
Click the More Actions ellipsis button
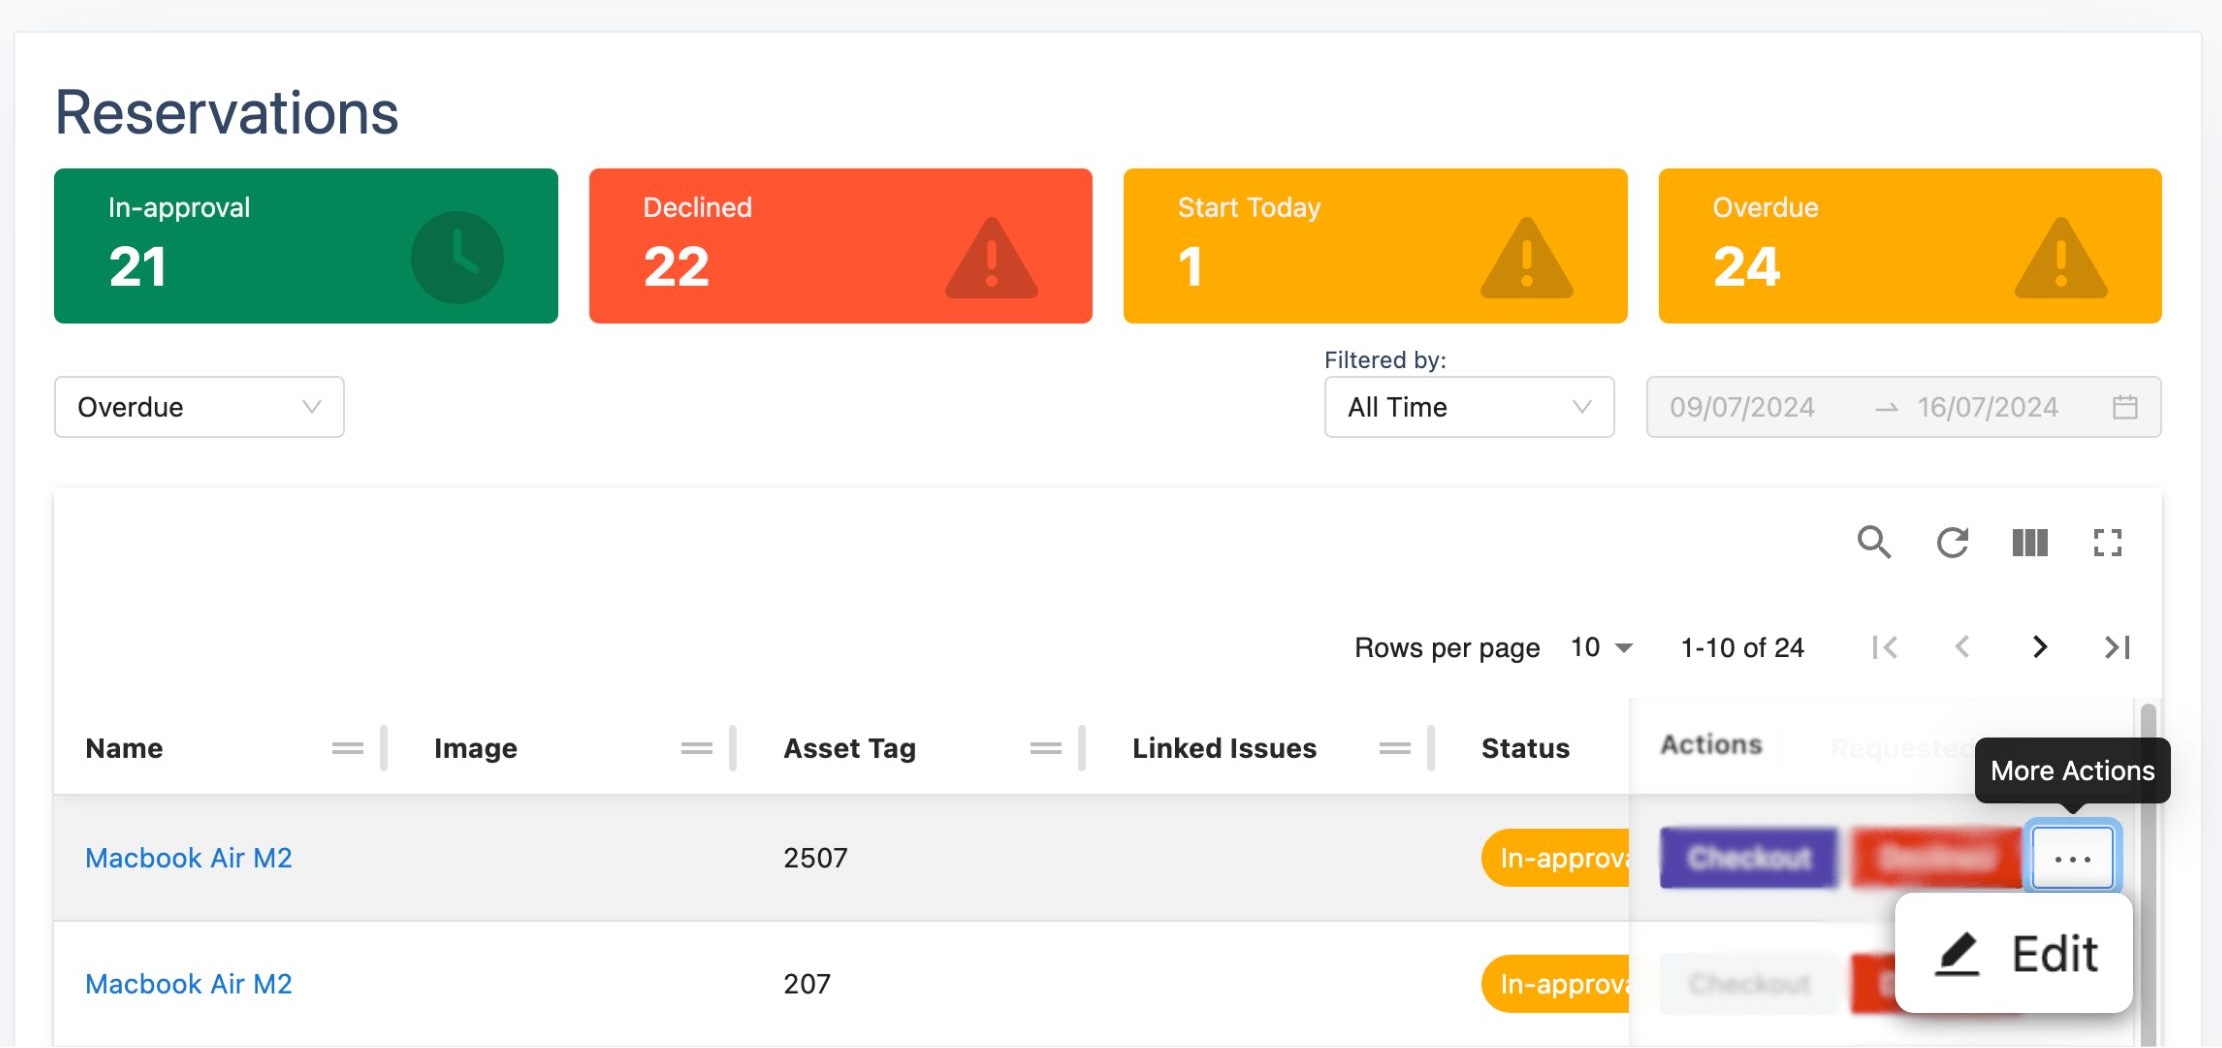[x=2072, y=858]
